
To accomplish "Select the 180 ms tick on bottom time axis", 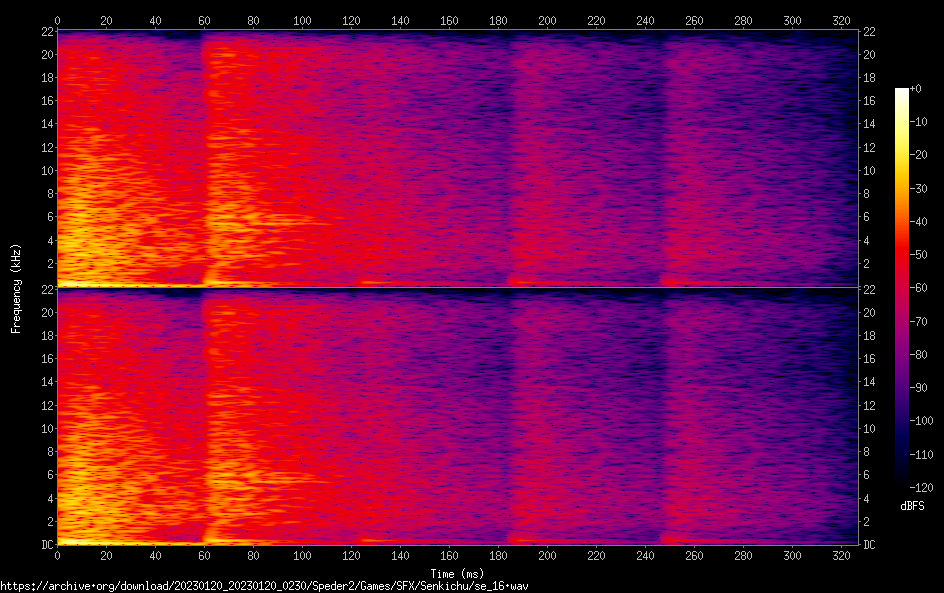I will coord(499,546).
